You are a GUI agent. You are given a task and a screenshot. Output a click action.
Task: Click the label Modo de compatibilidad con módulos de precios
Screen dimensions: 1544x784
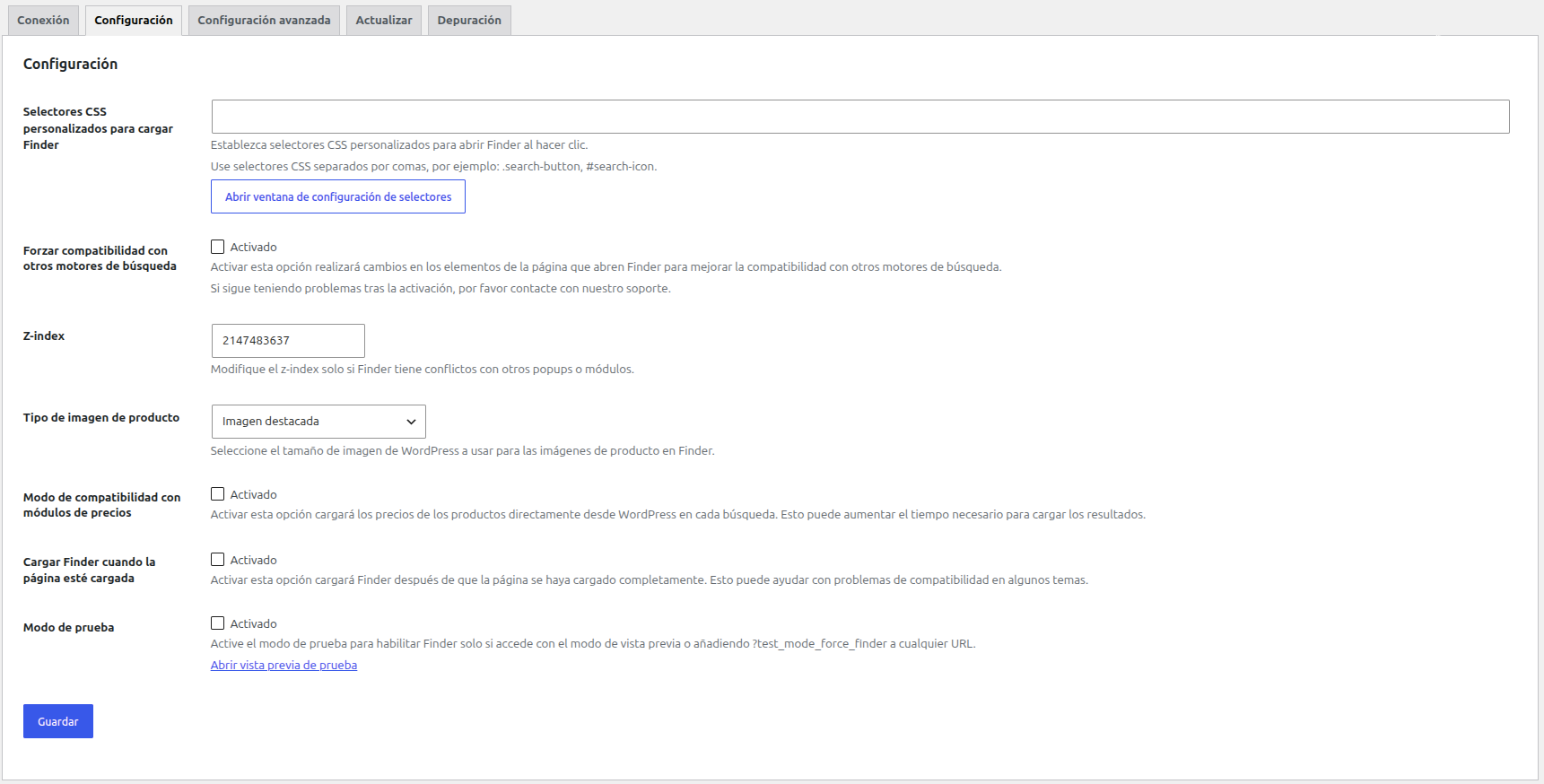102,505
